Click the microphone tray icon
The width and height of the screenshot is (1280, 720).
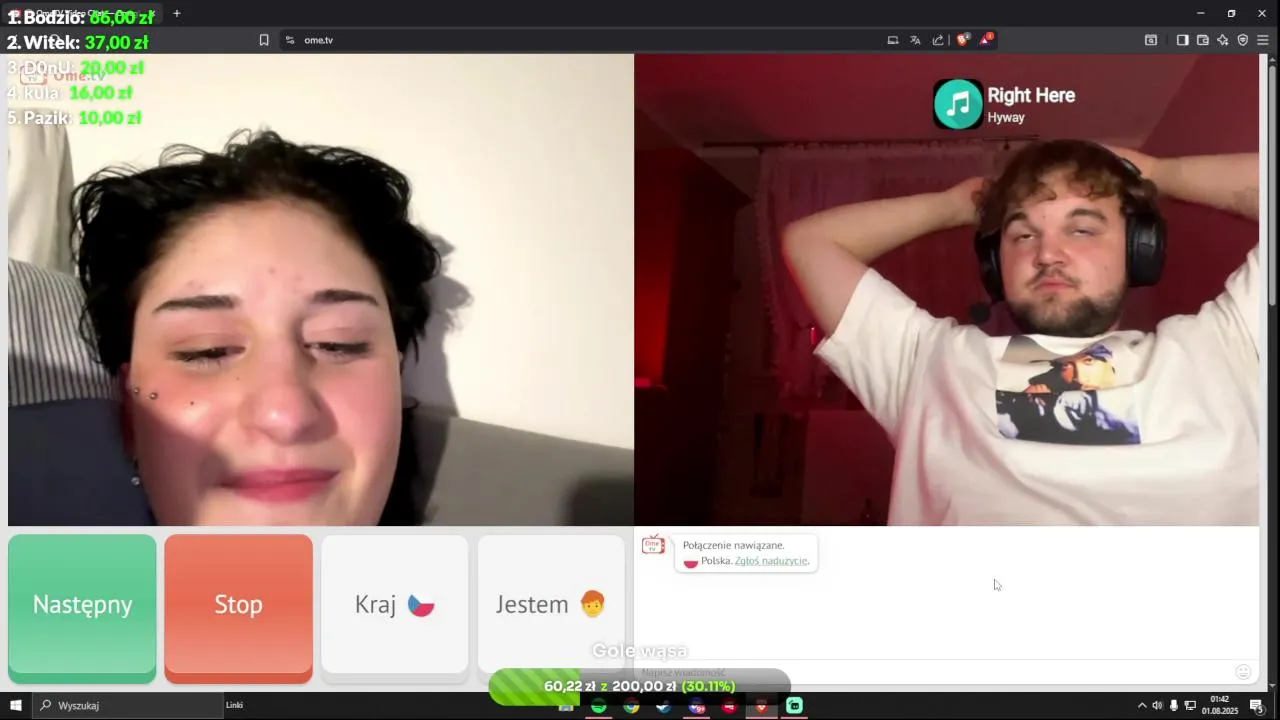pos(1174,706)
